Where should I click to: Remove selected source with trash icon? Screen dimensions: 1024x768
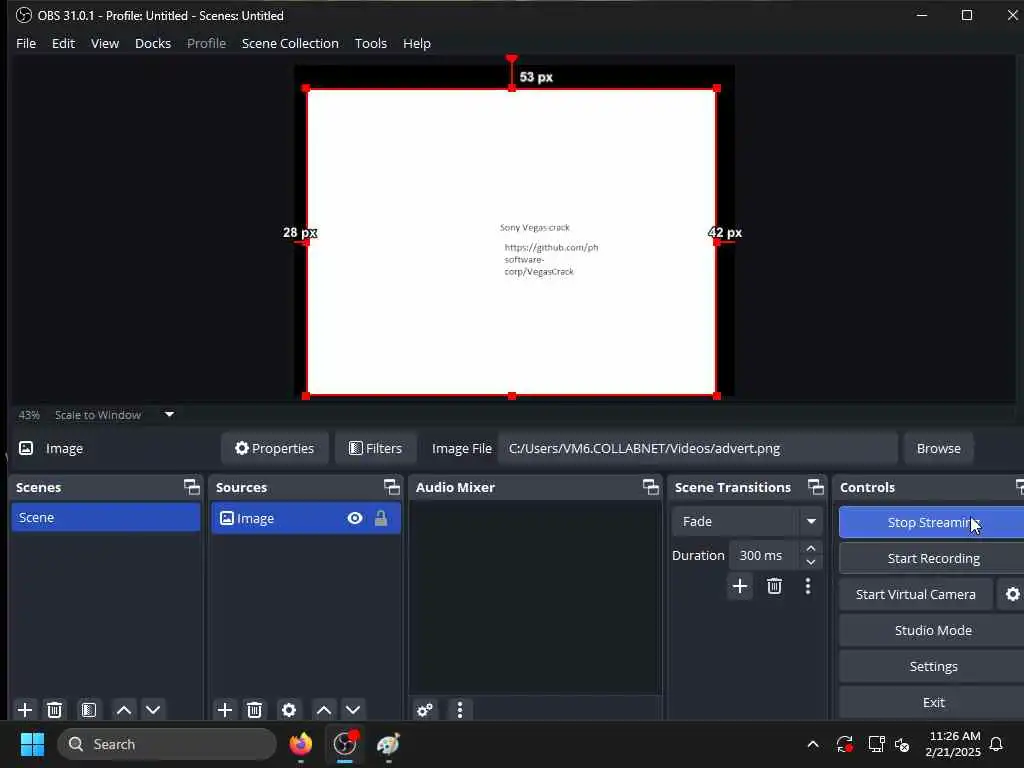[255, 709]
